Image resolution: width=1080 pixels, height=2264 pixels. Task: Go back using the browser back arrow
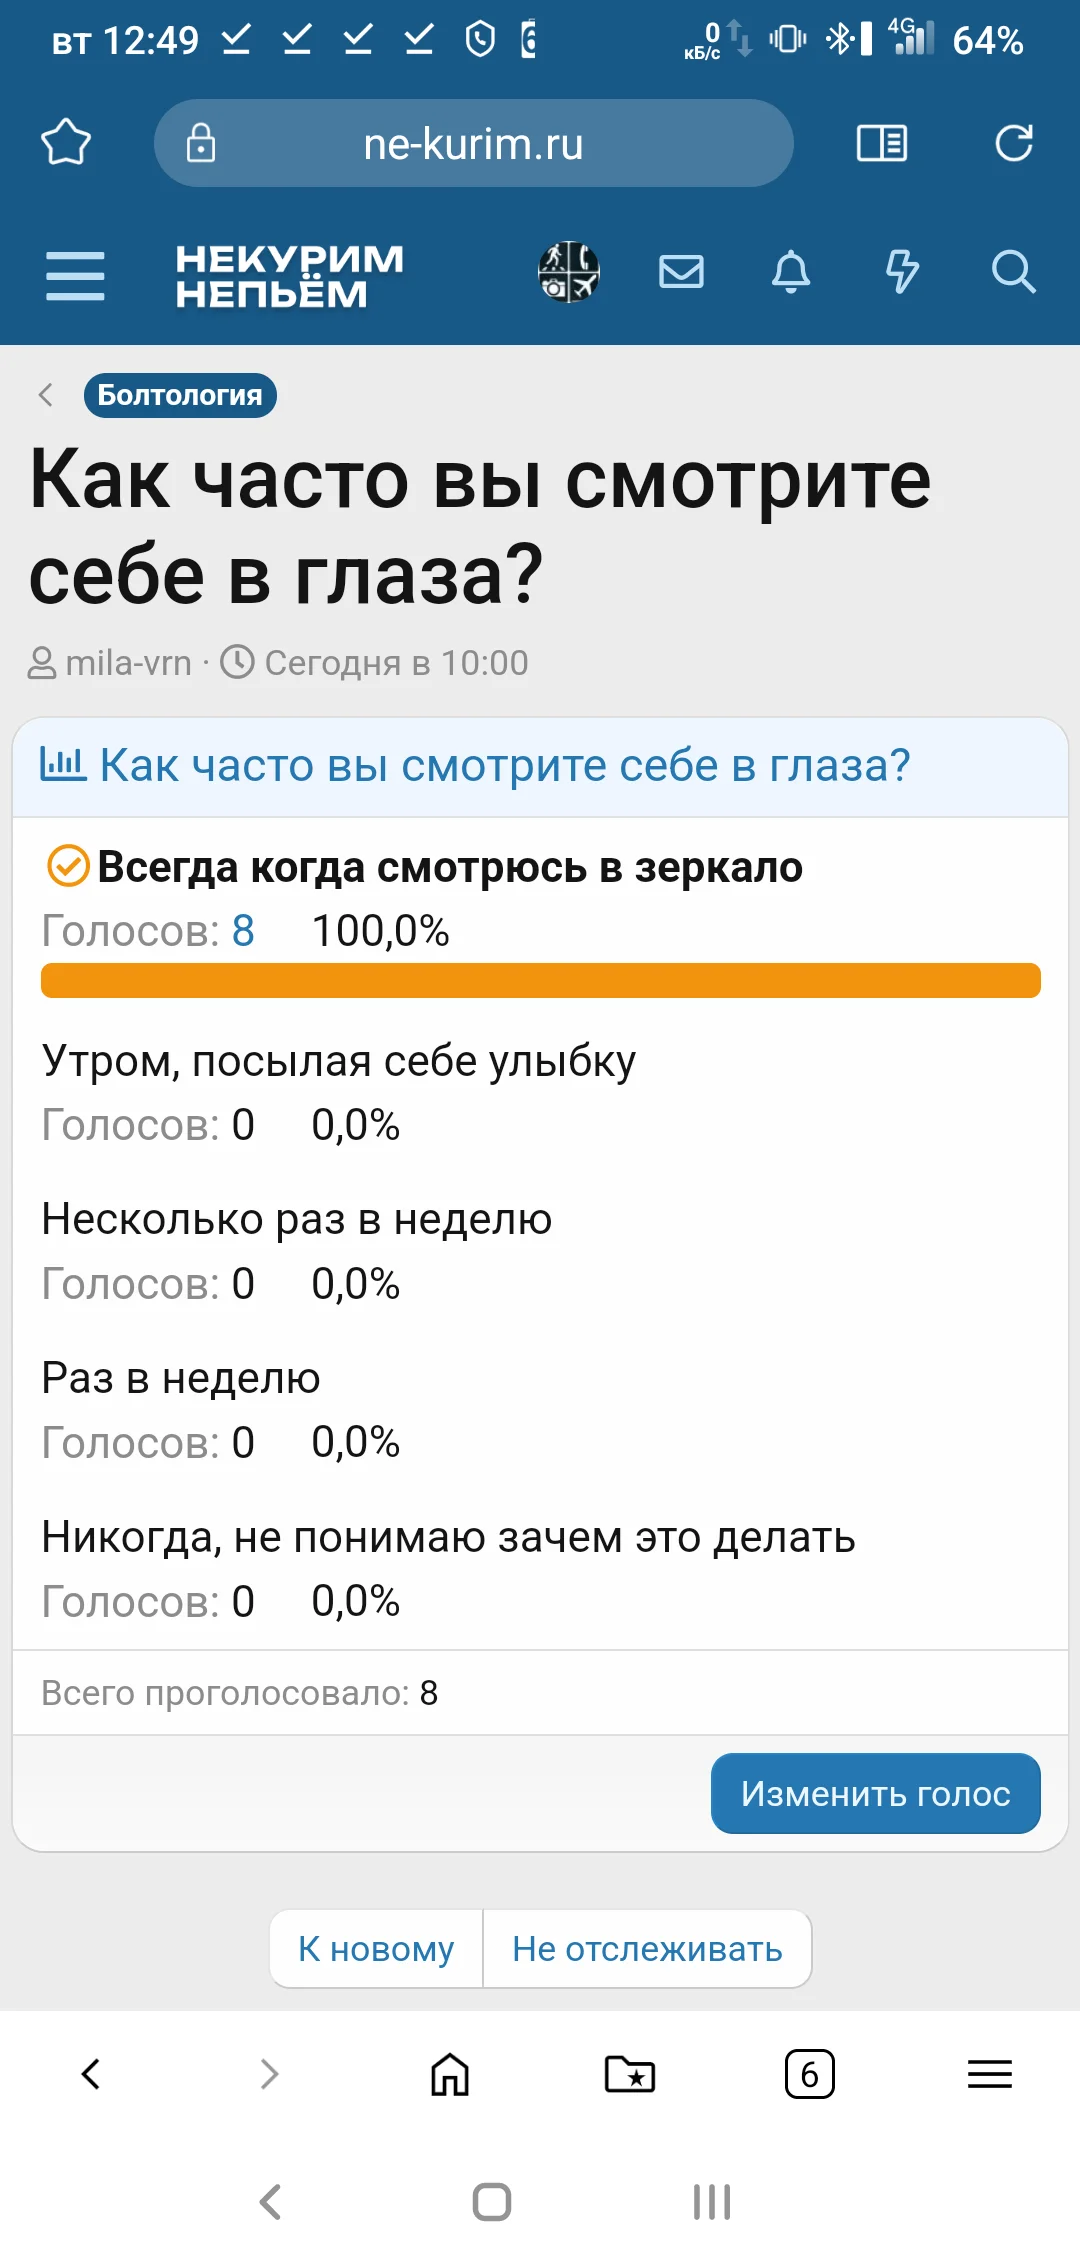click(90, 2073)
